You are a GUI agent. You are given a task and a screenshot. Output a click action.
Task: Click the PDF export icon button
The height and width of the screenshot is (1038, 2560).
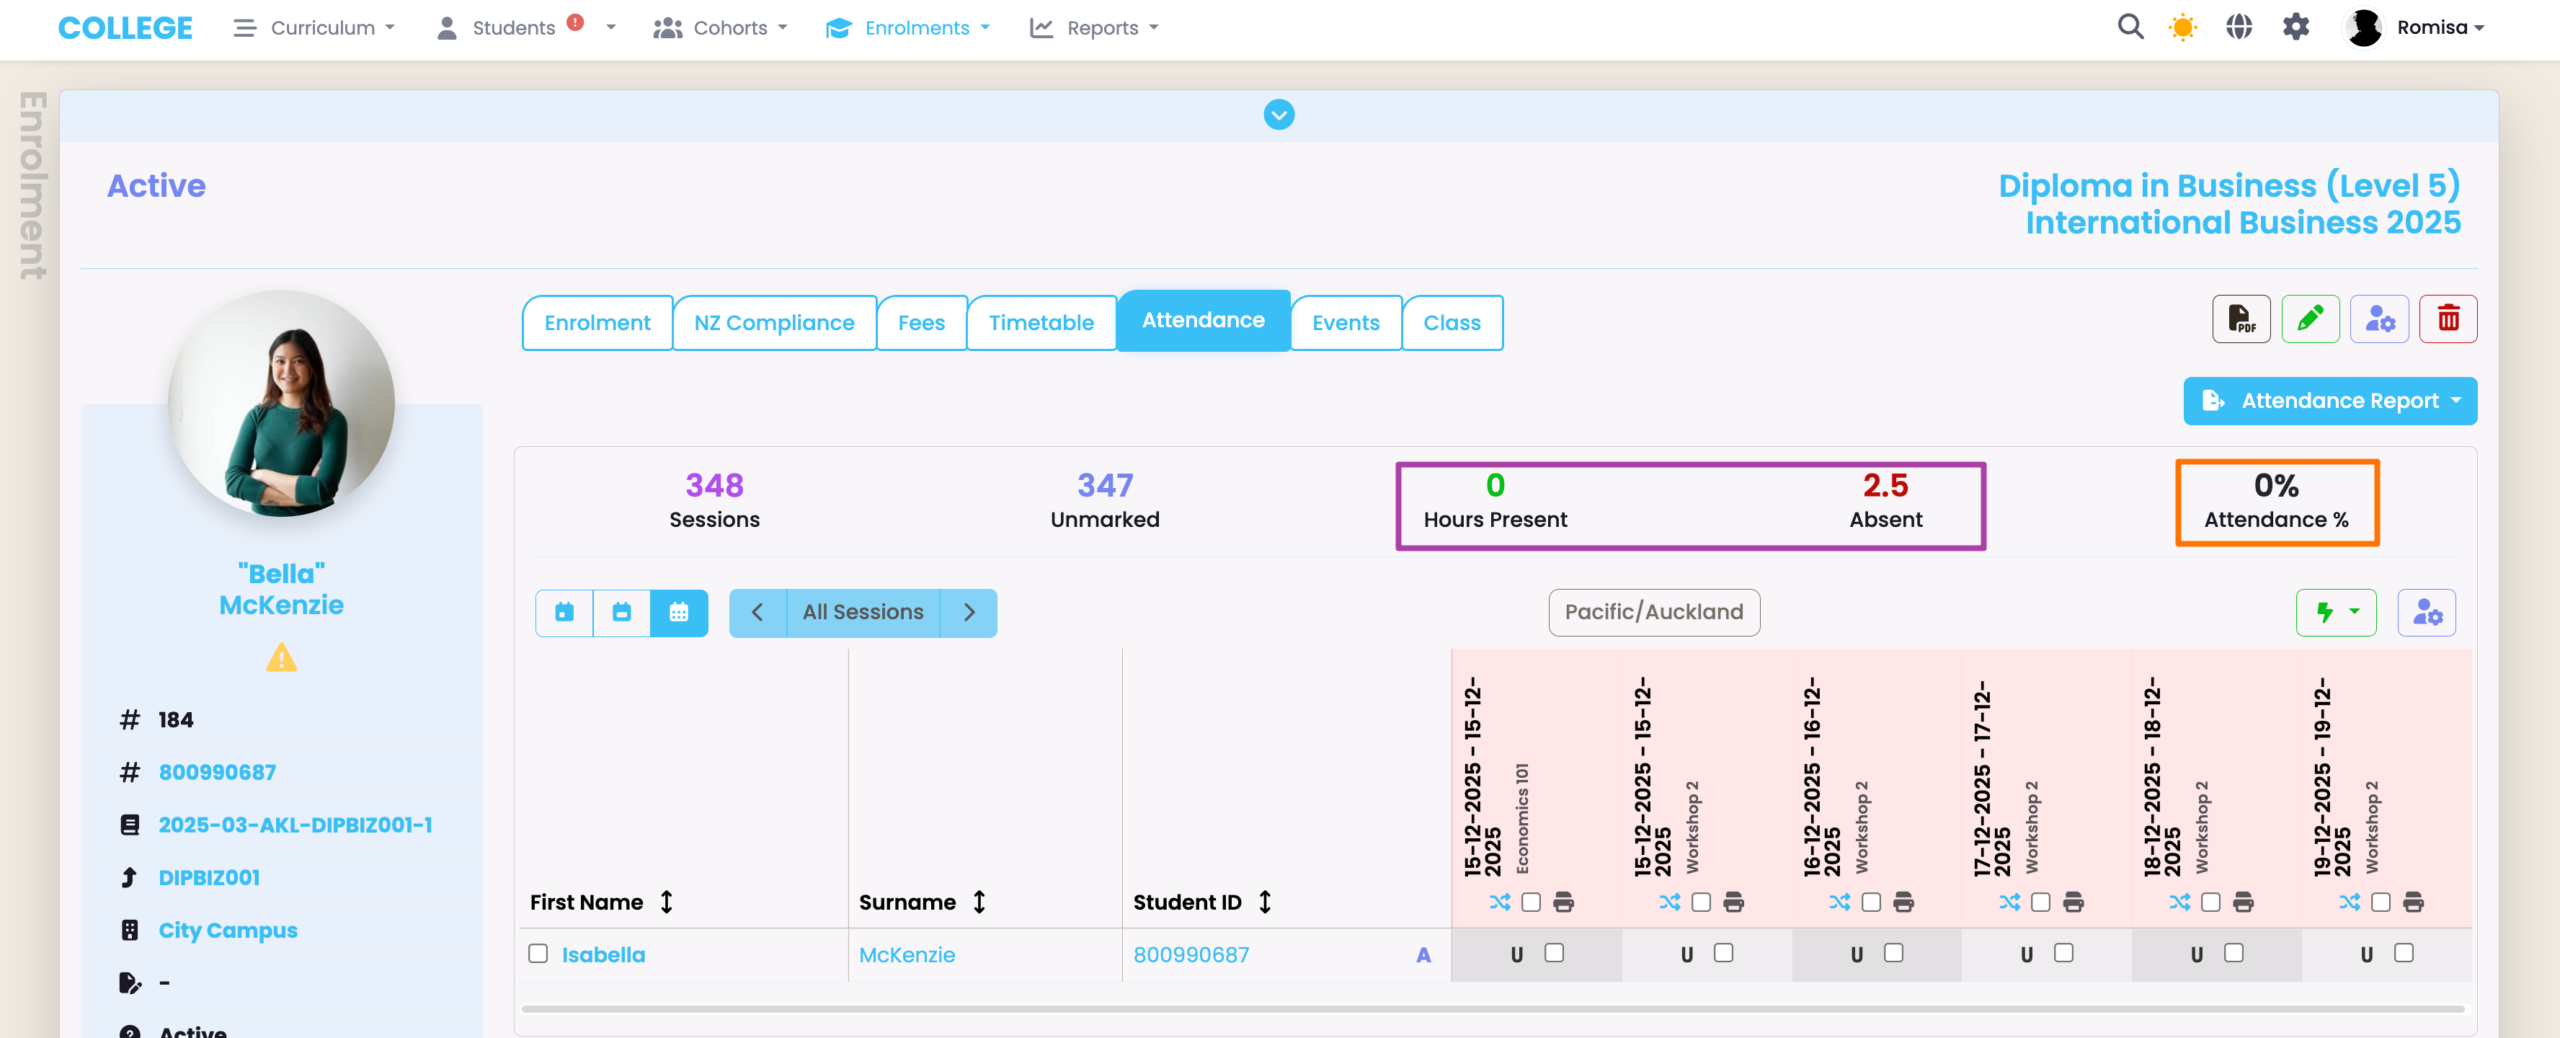(2240, 320)
